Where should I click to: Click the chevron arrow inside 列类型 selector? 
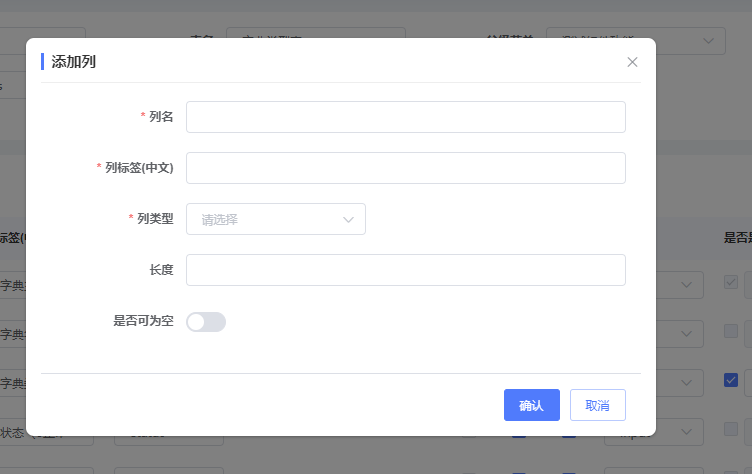(x=349, y=219)
